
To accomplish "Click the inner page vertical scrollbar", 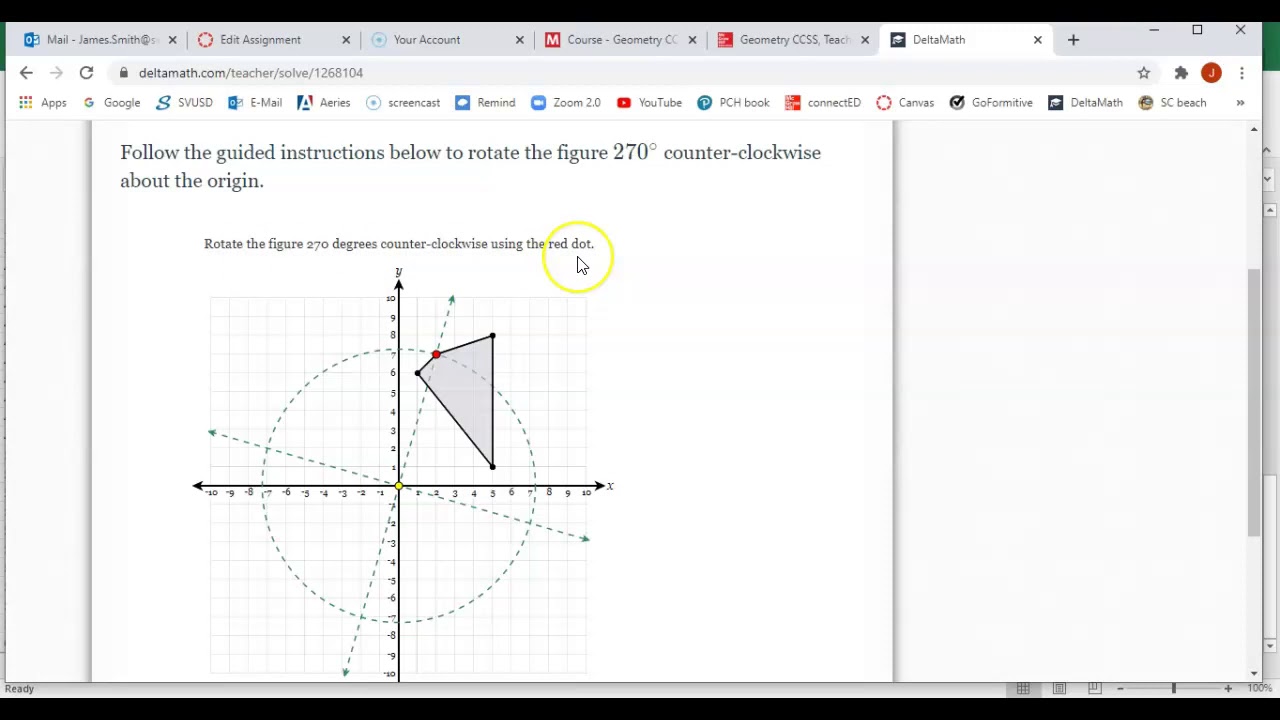I will (x=1254, y=403).
